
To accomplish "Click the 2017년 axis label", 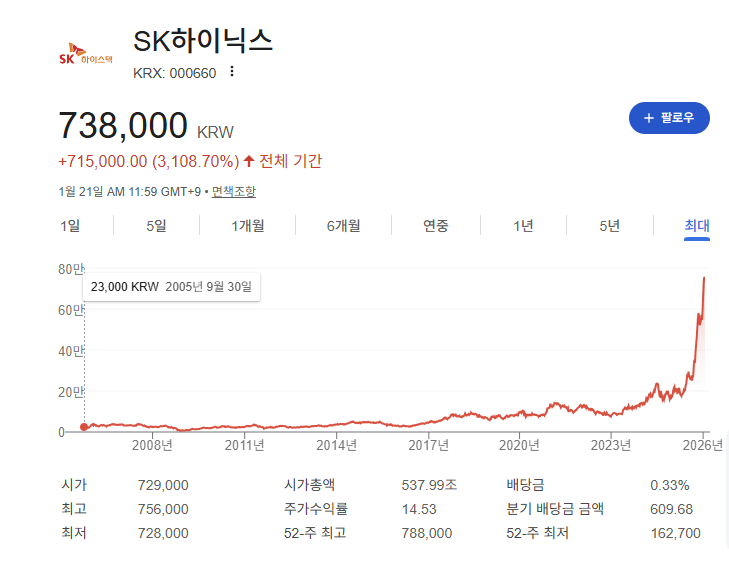I will (428, 445).
